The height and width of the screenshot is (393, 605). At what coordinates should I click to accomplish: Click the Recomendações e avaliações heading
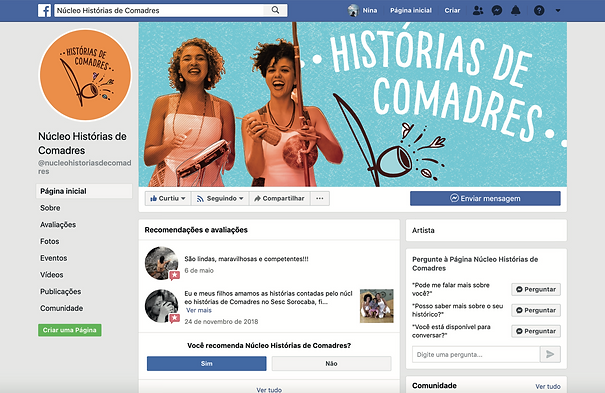tap(196, 230)
